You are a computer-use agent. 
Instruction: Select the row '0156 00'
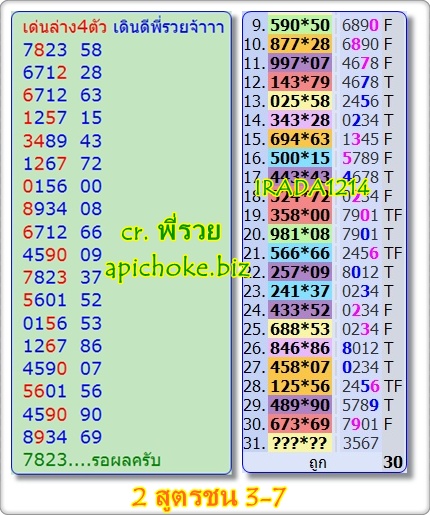pyautogui.click(x=62, y=186)
